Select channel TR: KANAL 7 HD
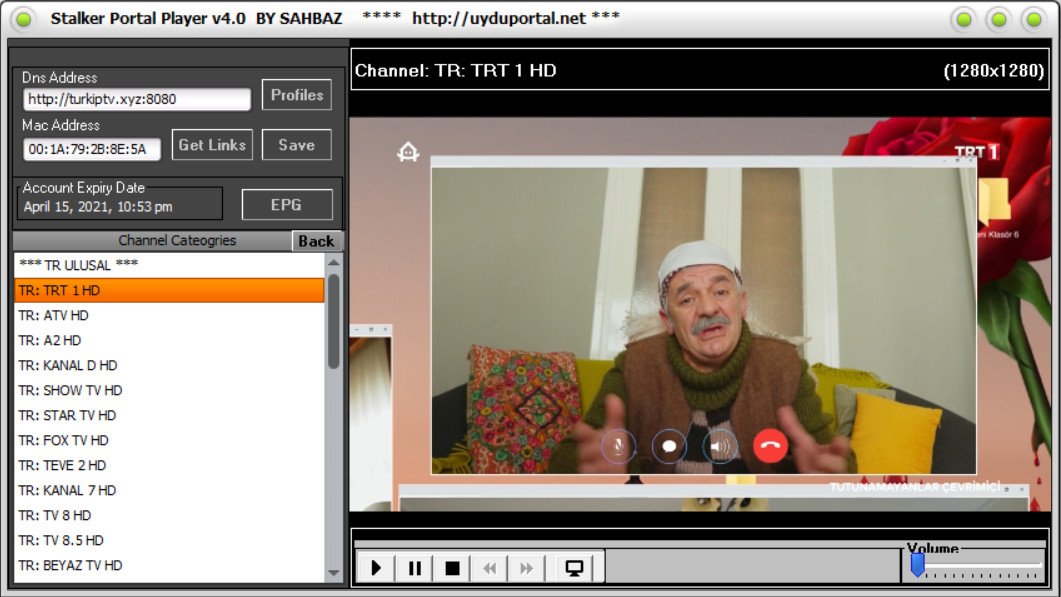This screenshot has width=1061, height=597. pos(169,491)
